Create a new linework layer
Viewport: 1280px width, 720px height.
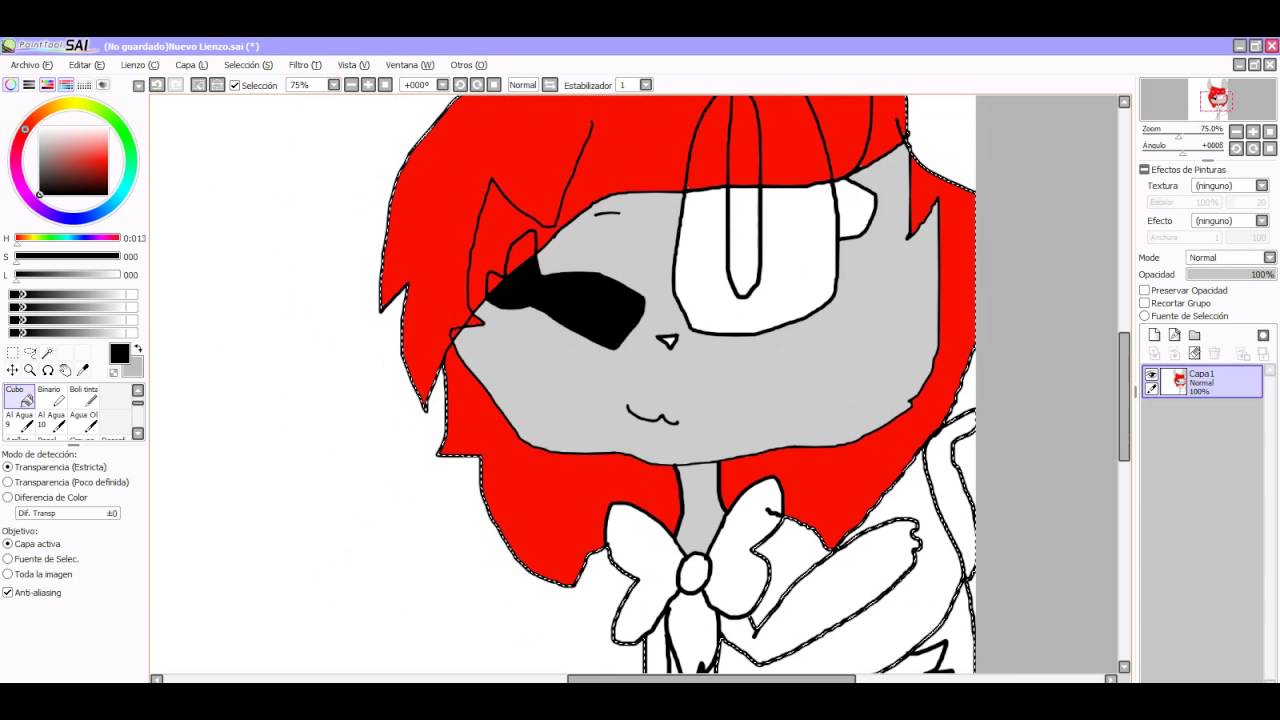(x=1174, y=335)
